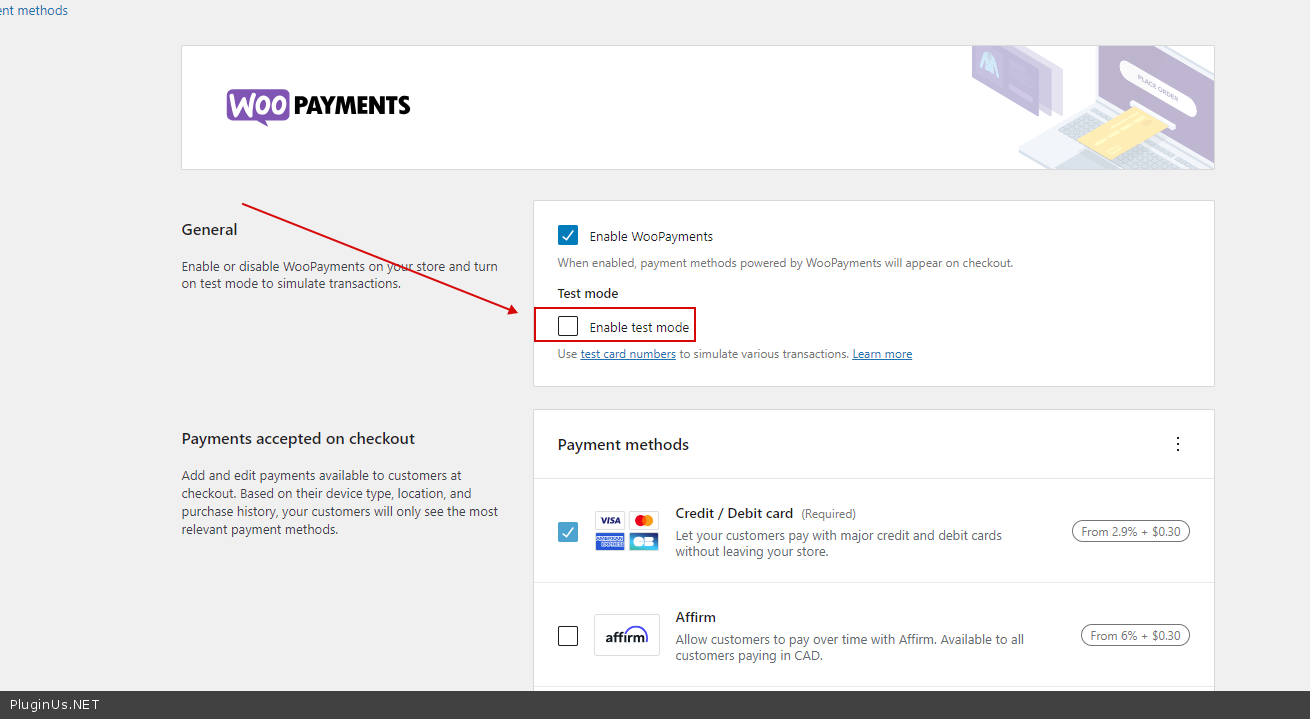Tick the Enable test mode checkbox
The width and height of the screenshot is (1310, 719).
click(568, 326)
